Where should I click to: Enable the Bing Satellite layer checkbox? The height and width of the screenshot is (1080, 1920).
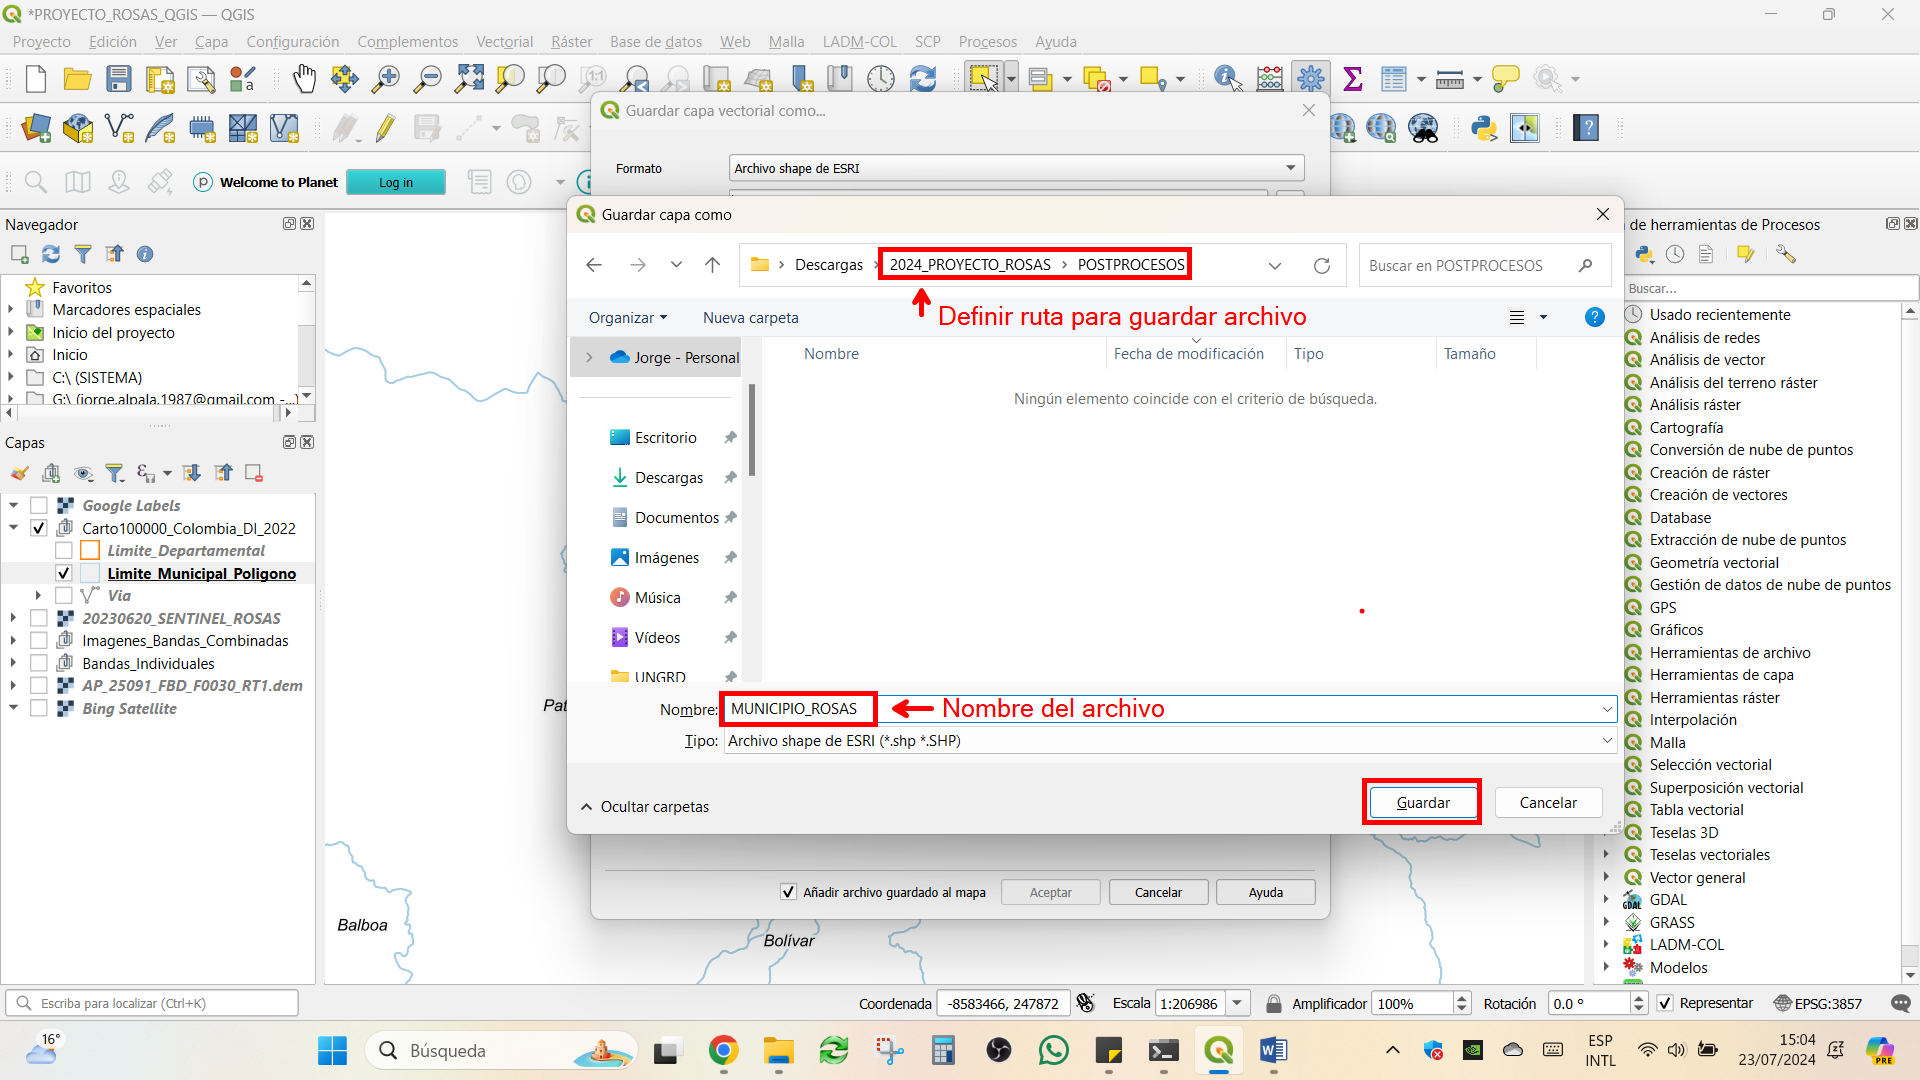[39, 708]
